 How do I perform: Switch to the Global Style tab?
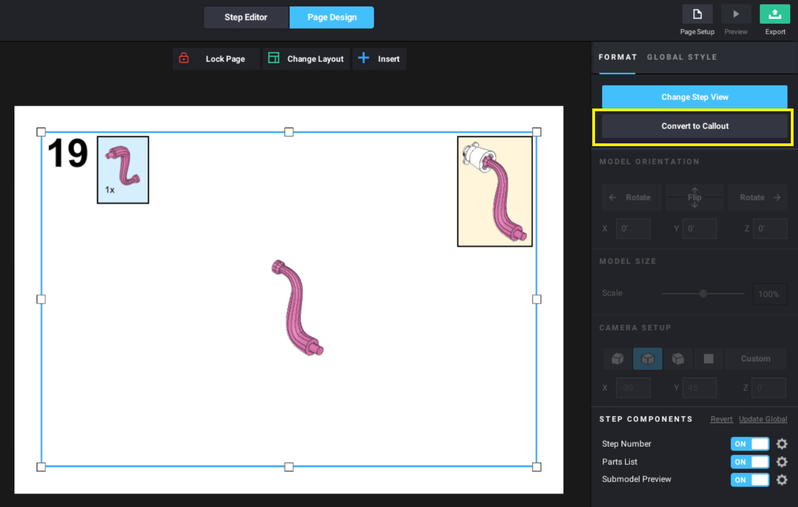(x=682, y=57)
